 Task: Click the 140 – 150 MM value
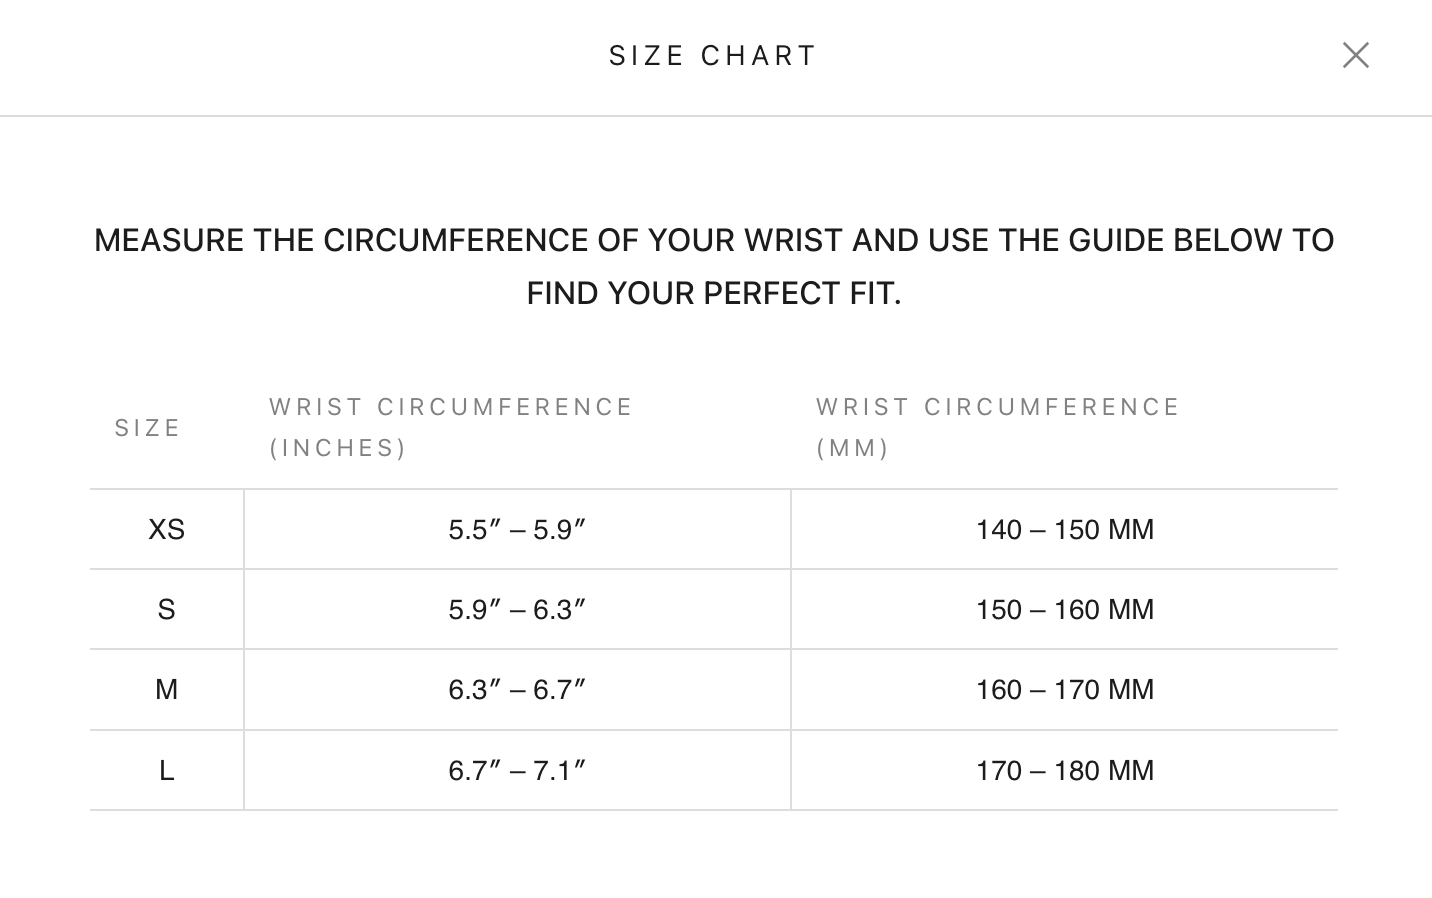point(1065,529)
